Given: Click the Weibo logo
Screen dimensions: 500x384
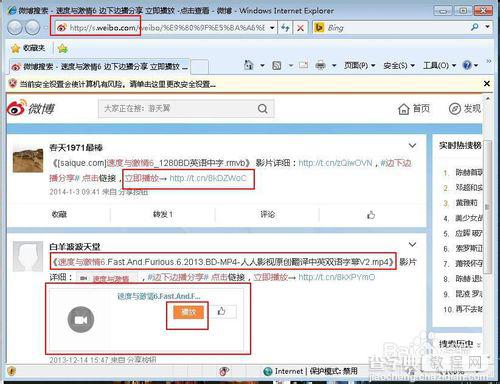Looking at the screenshot, I should click(30, 108).
